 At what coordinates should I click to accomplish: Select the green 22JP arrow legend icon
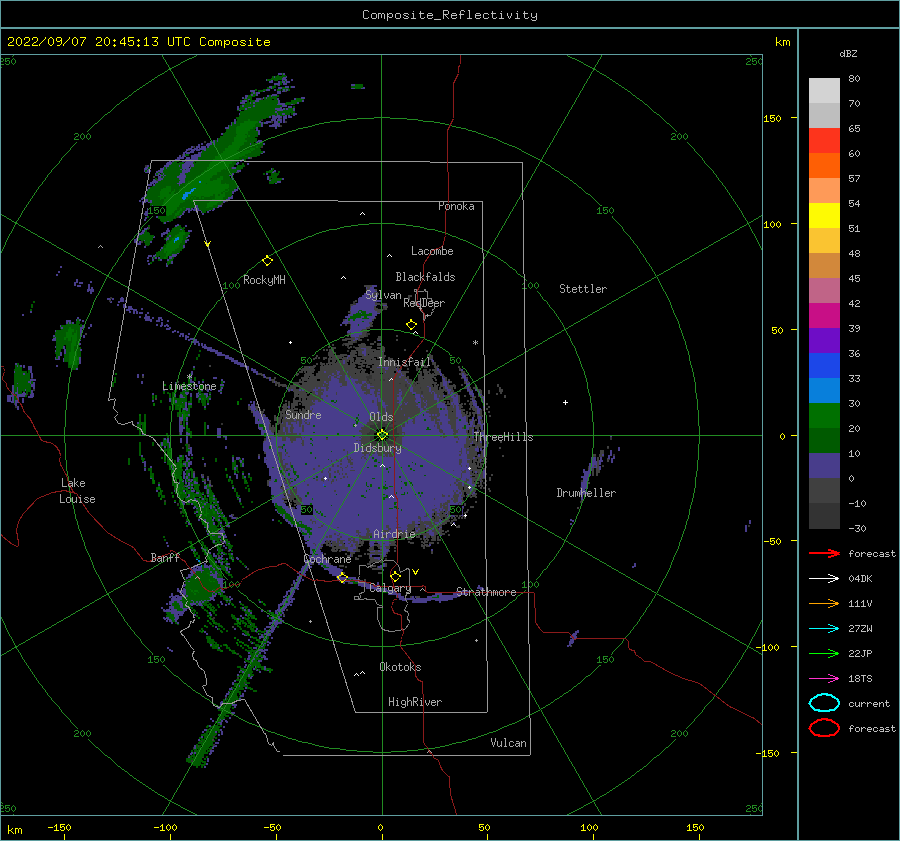coord(824,653)
